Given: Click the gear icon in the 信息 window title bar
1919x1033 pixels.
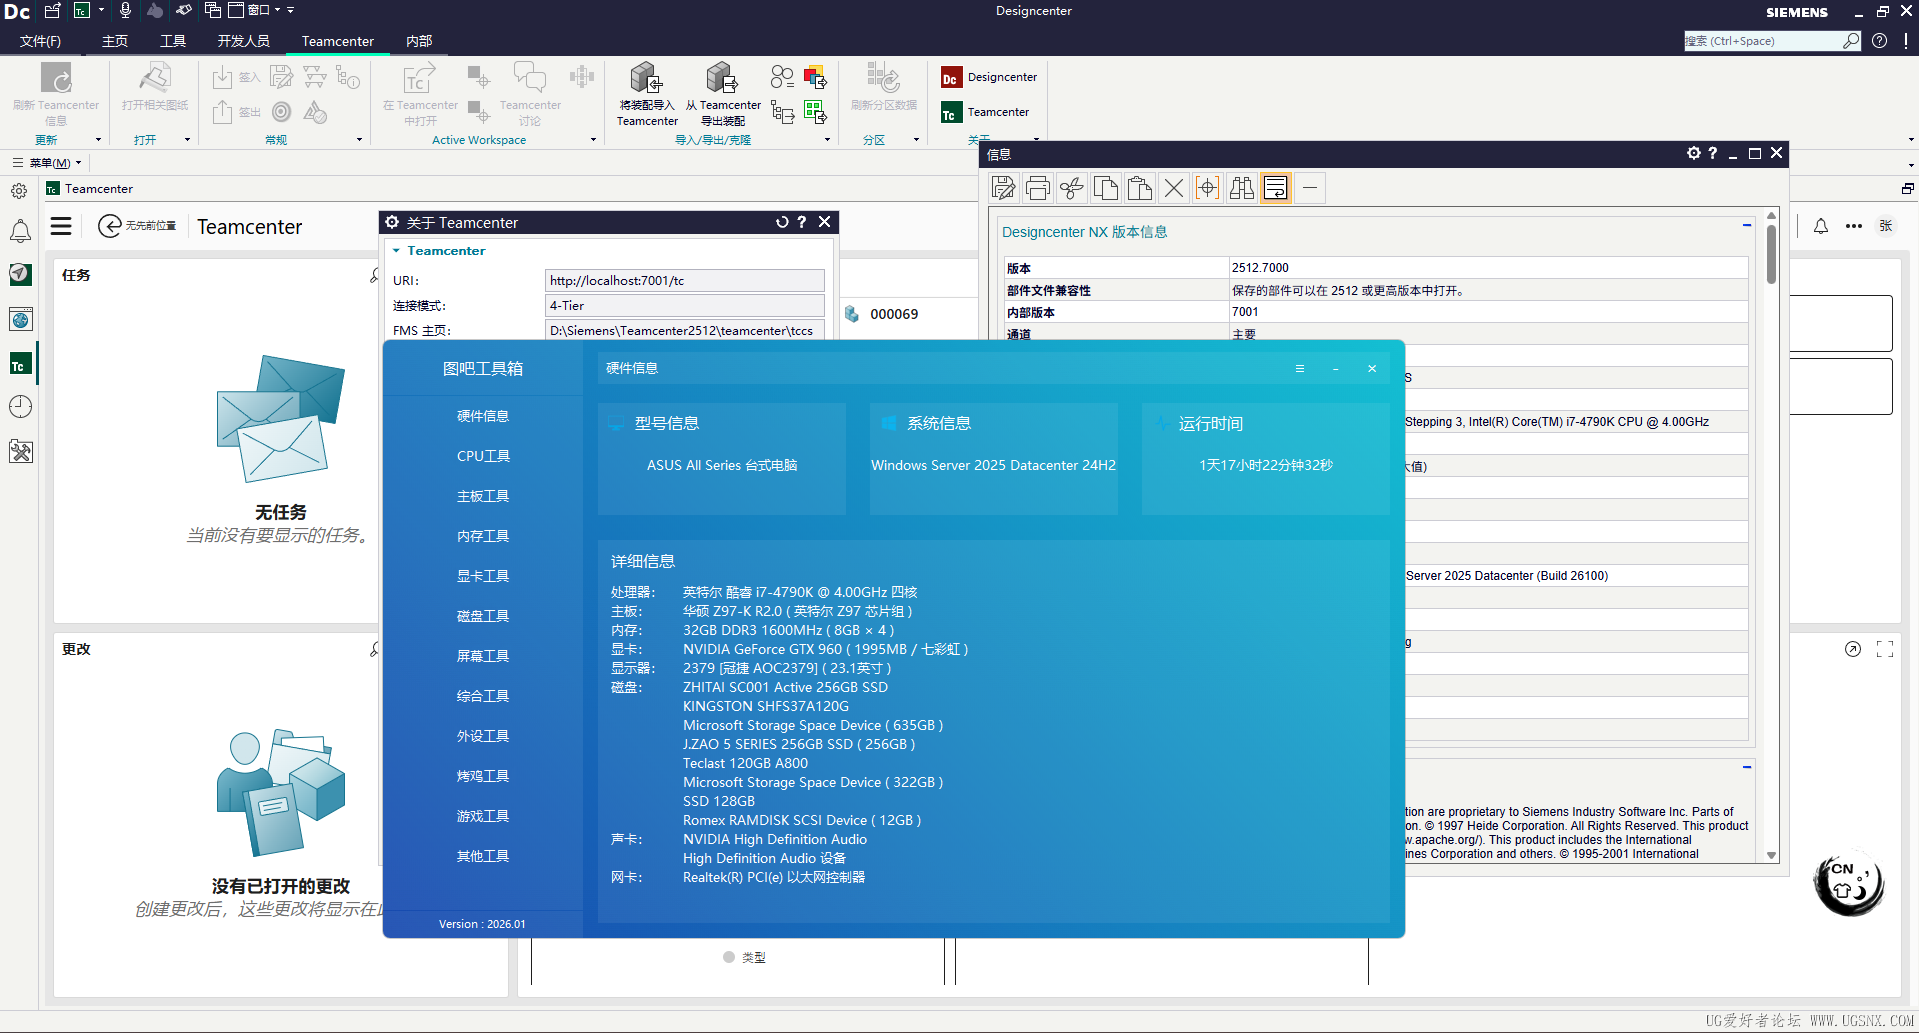Looking at the screenshot, I should tap(1693, 153).
